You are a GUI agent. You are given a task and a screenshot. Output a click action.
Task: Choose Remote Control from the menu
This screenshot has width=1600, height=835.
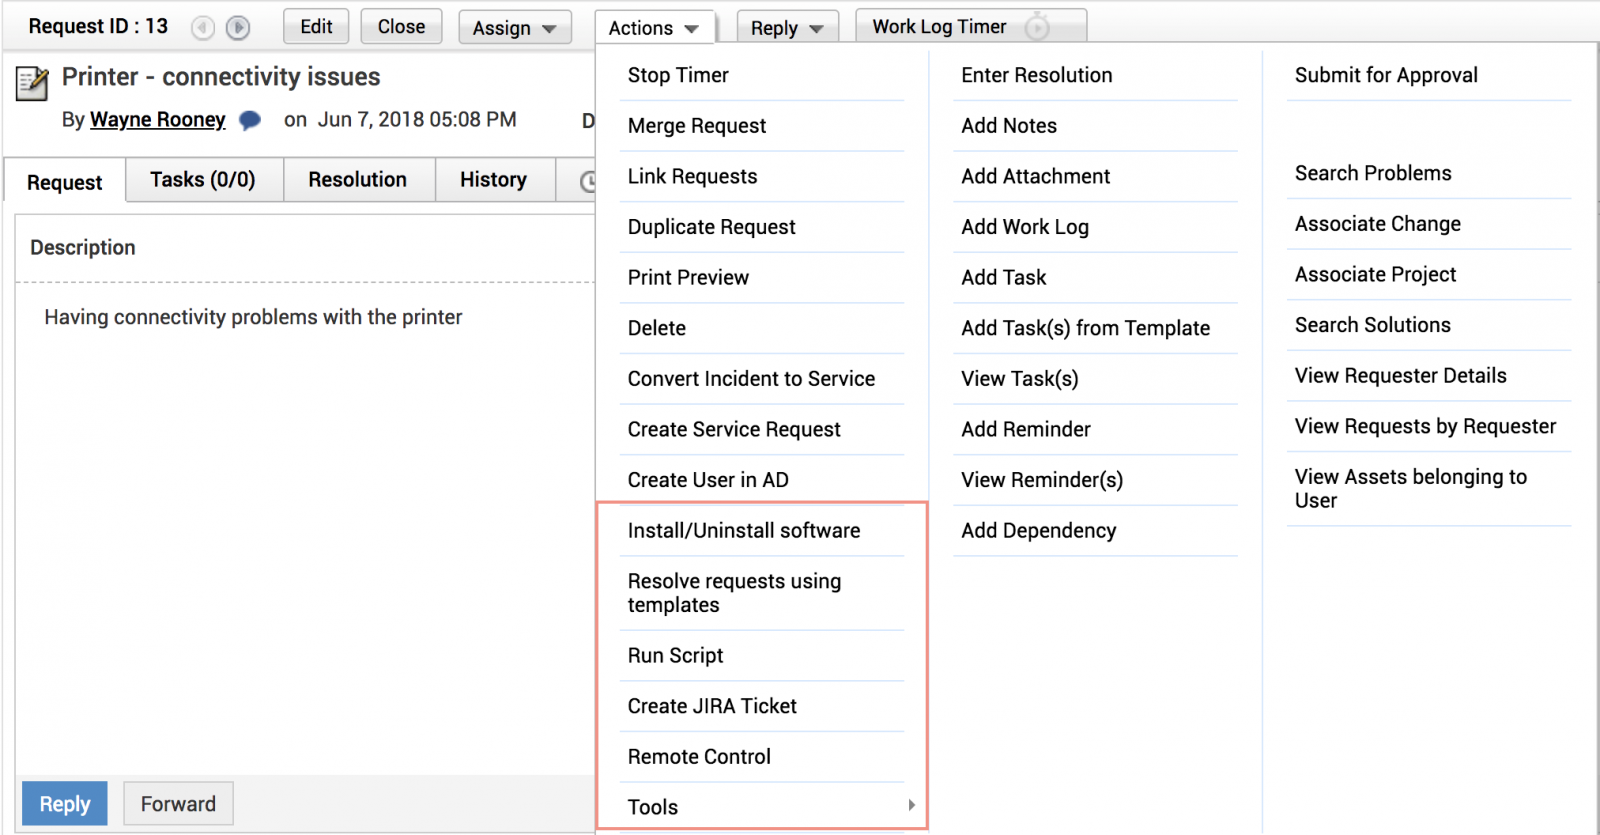pos(699,757)
